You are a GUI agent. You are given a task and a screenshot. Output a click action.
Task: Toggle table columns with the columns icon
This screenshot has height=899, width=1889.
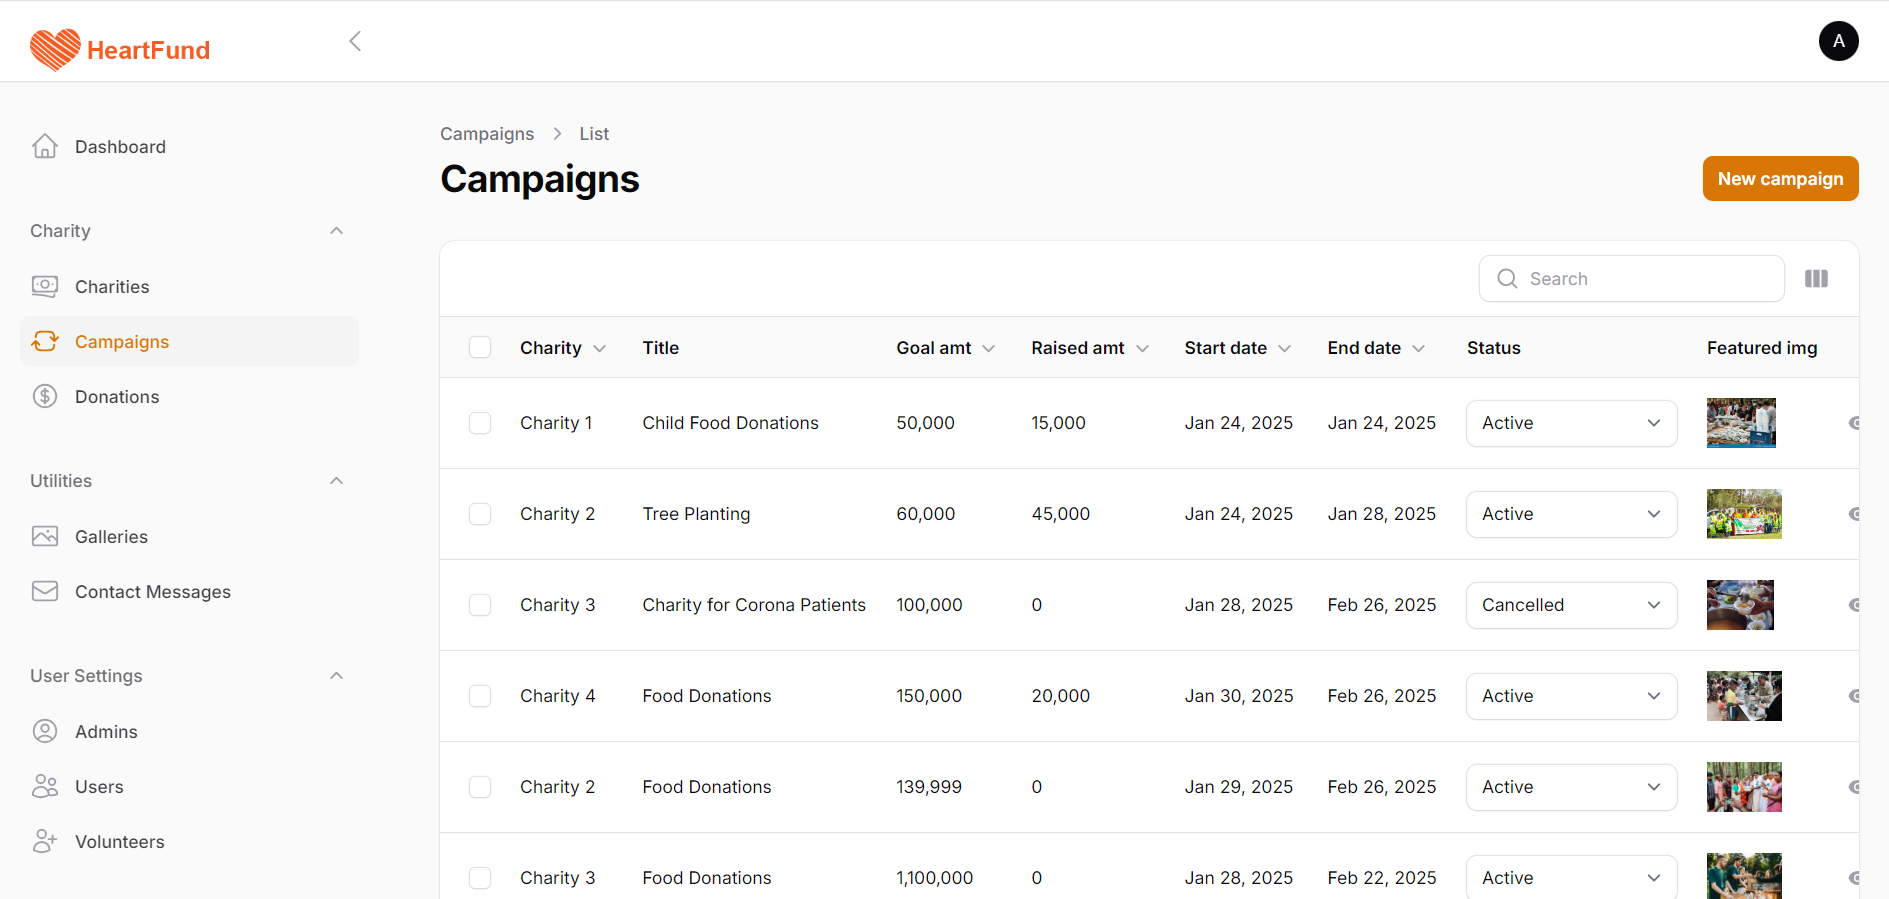pyautogui.click(x=1816, y=279)
